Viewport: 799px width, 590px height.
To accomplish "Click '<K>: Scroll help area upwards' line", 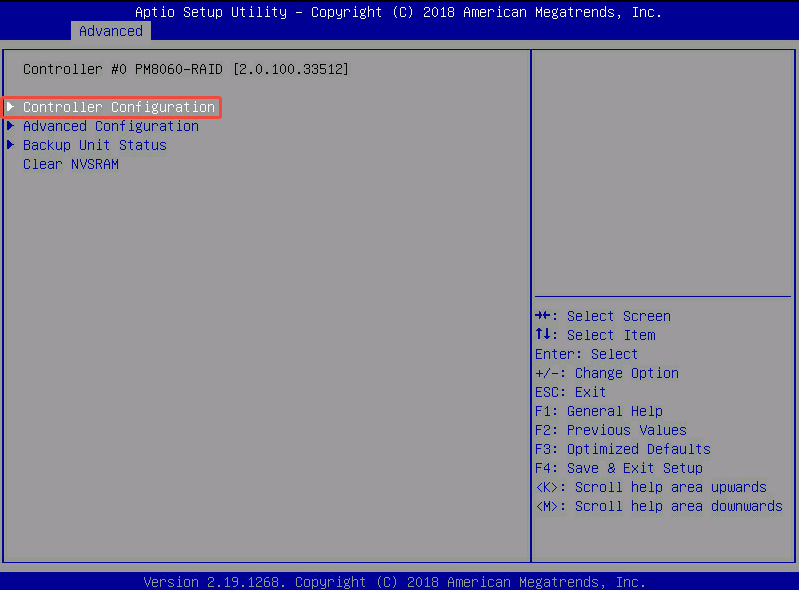I will (x=651, y=487).
